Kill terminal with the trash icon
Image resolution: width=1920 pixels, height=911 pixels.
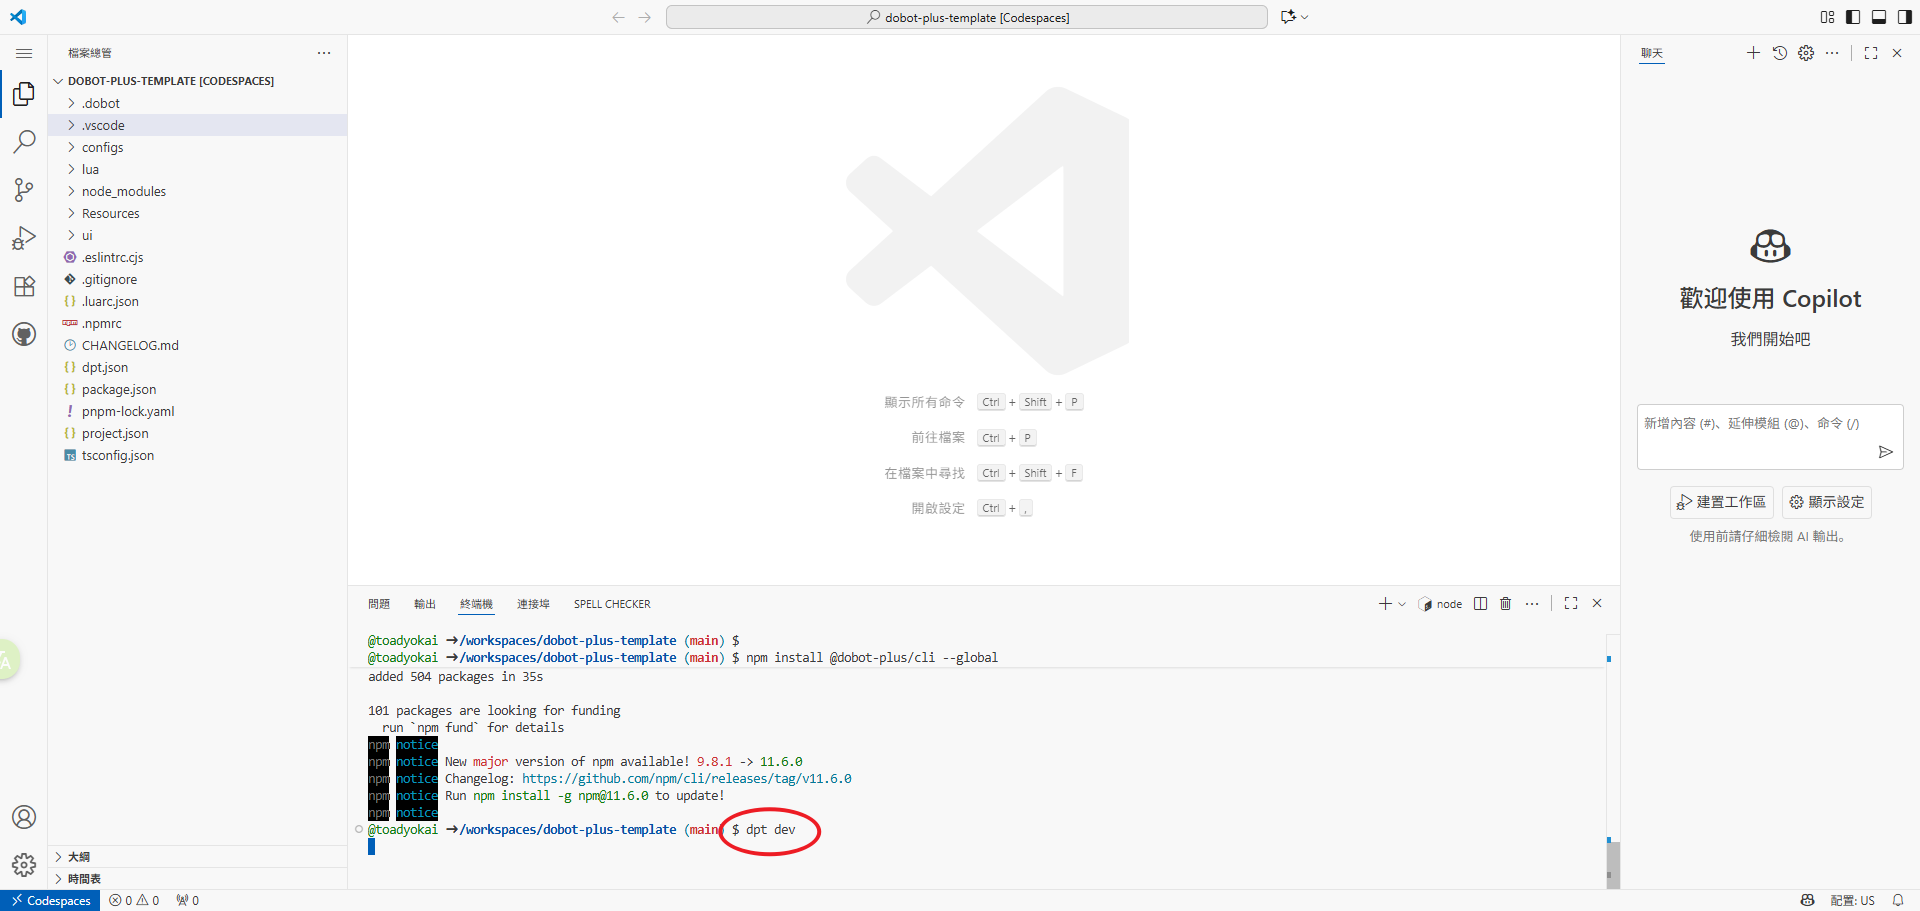click(x=1506, y=604)
